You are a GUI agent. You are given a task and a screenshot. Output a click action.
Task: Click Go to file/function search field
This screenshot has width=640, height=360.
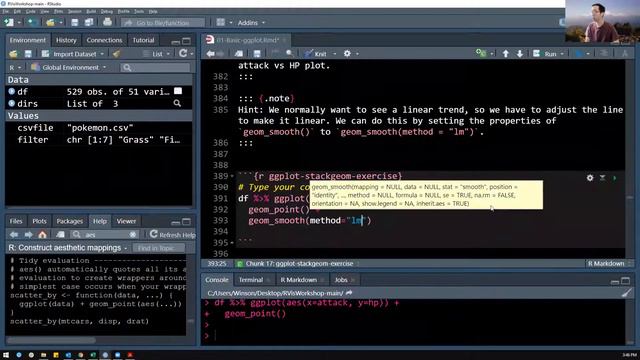pos(162,23)
